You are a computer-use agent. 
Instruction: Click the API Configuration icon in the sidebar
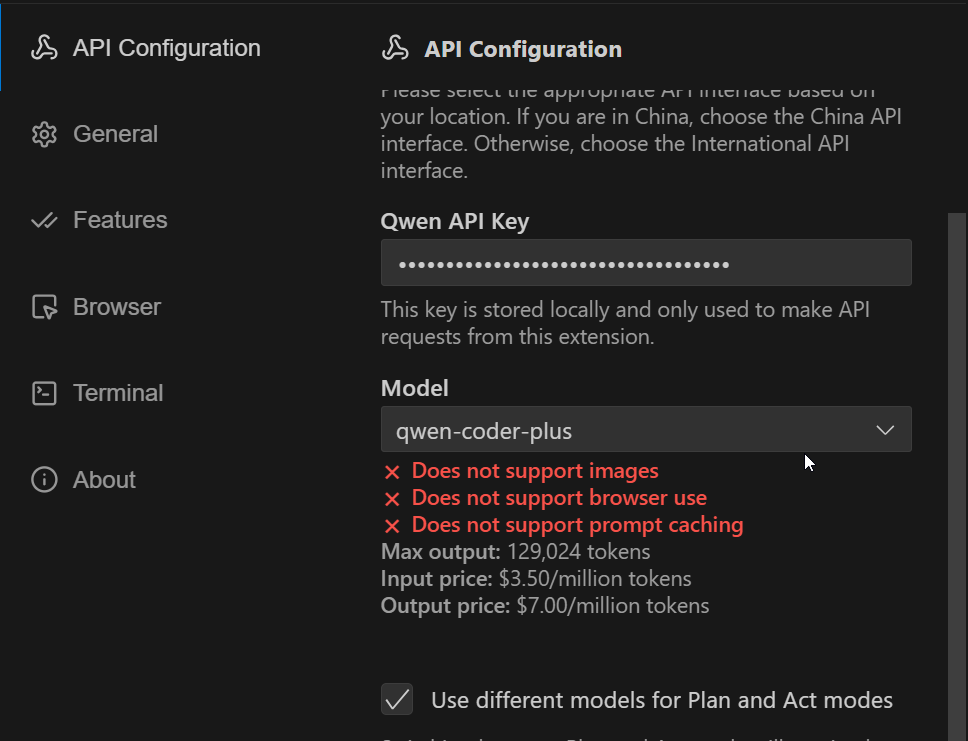44,48
